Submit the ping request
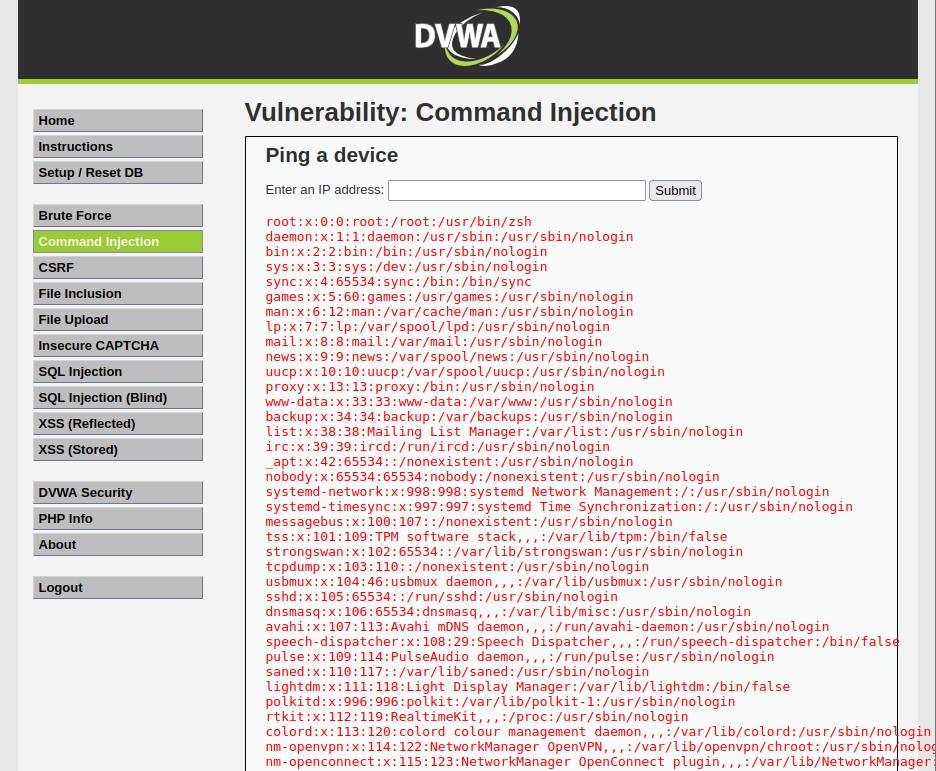The image size is (936, 771). pyautogui.click(x=675, y=190)
